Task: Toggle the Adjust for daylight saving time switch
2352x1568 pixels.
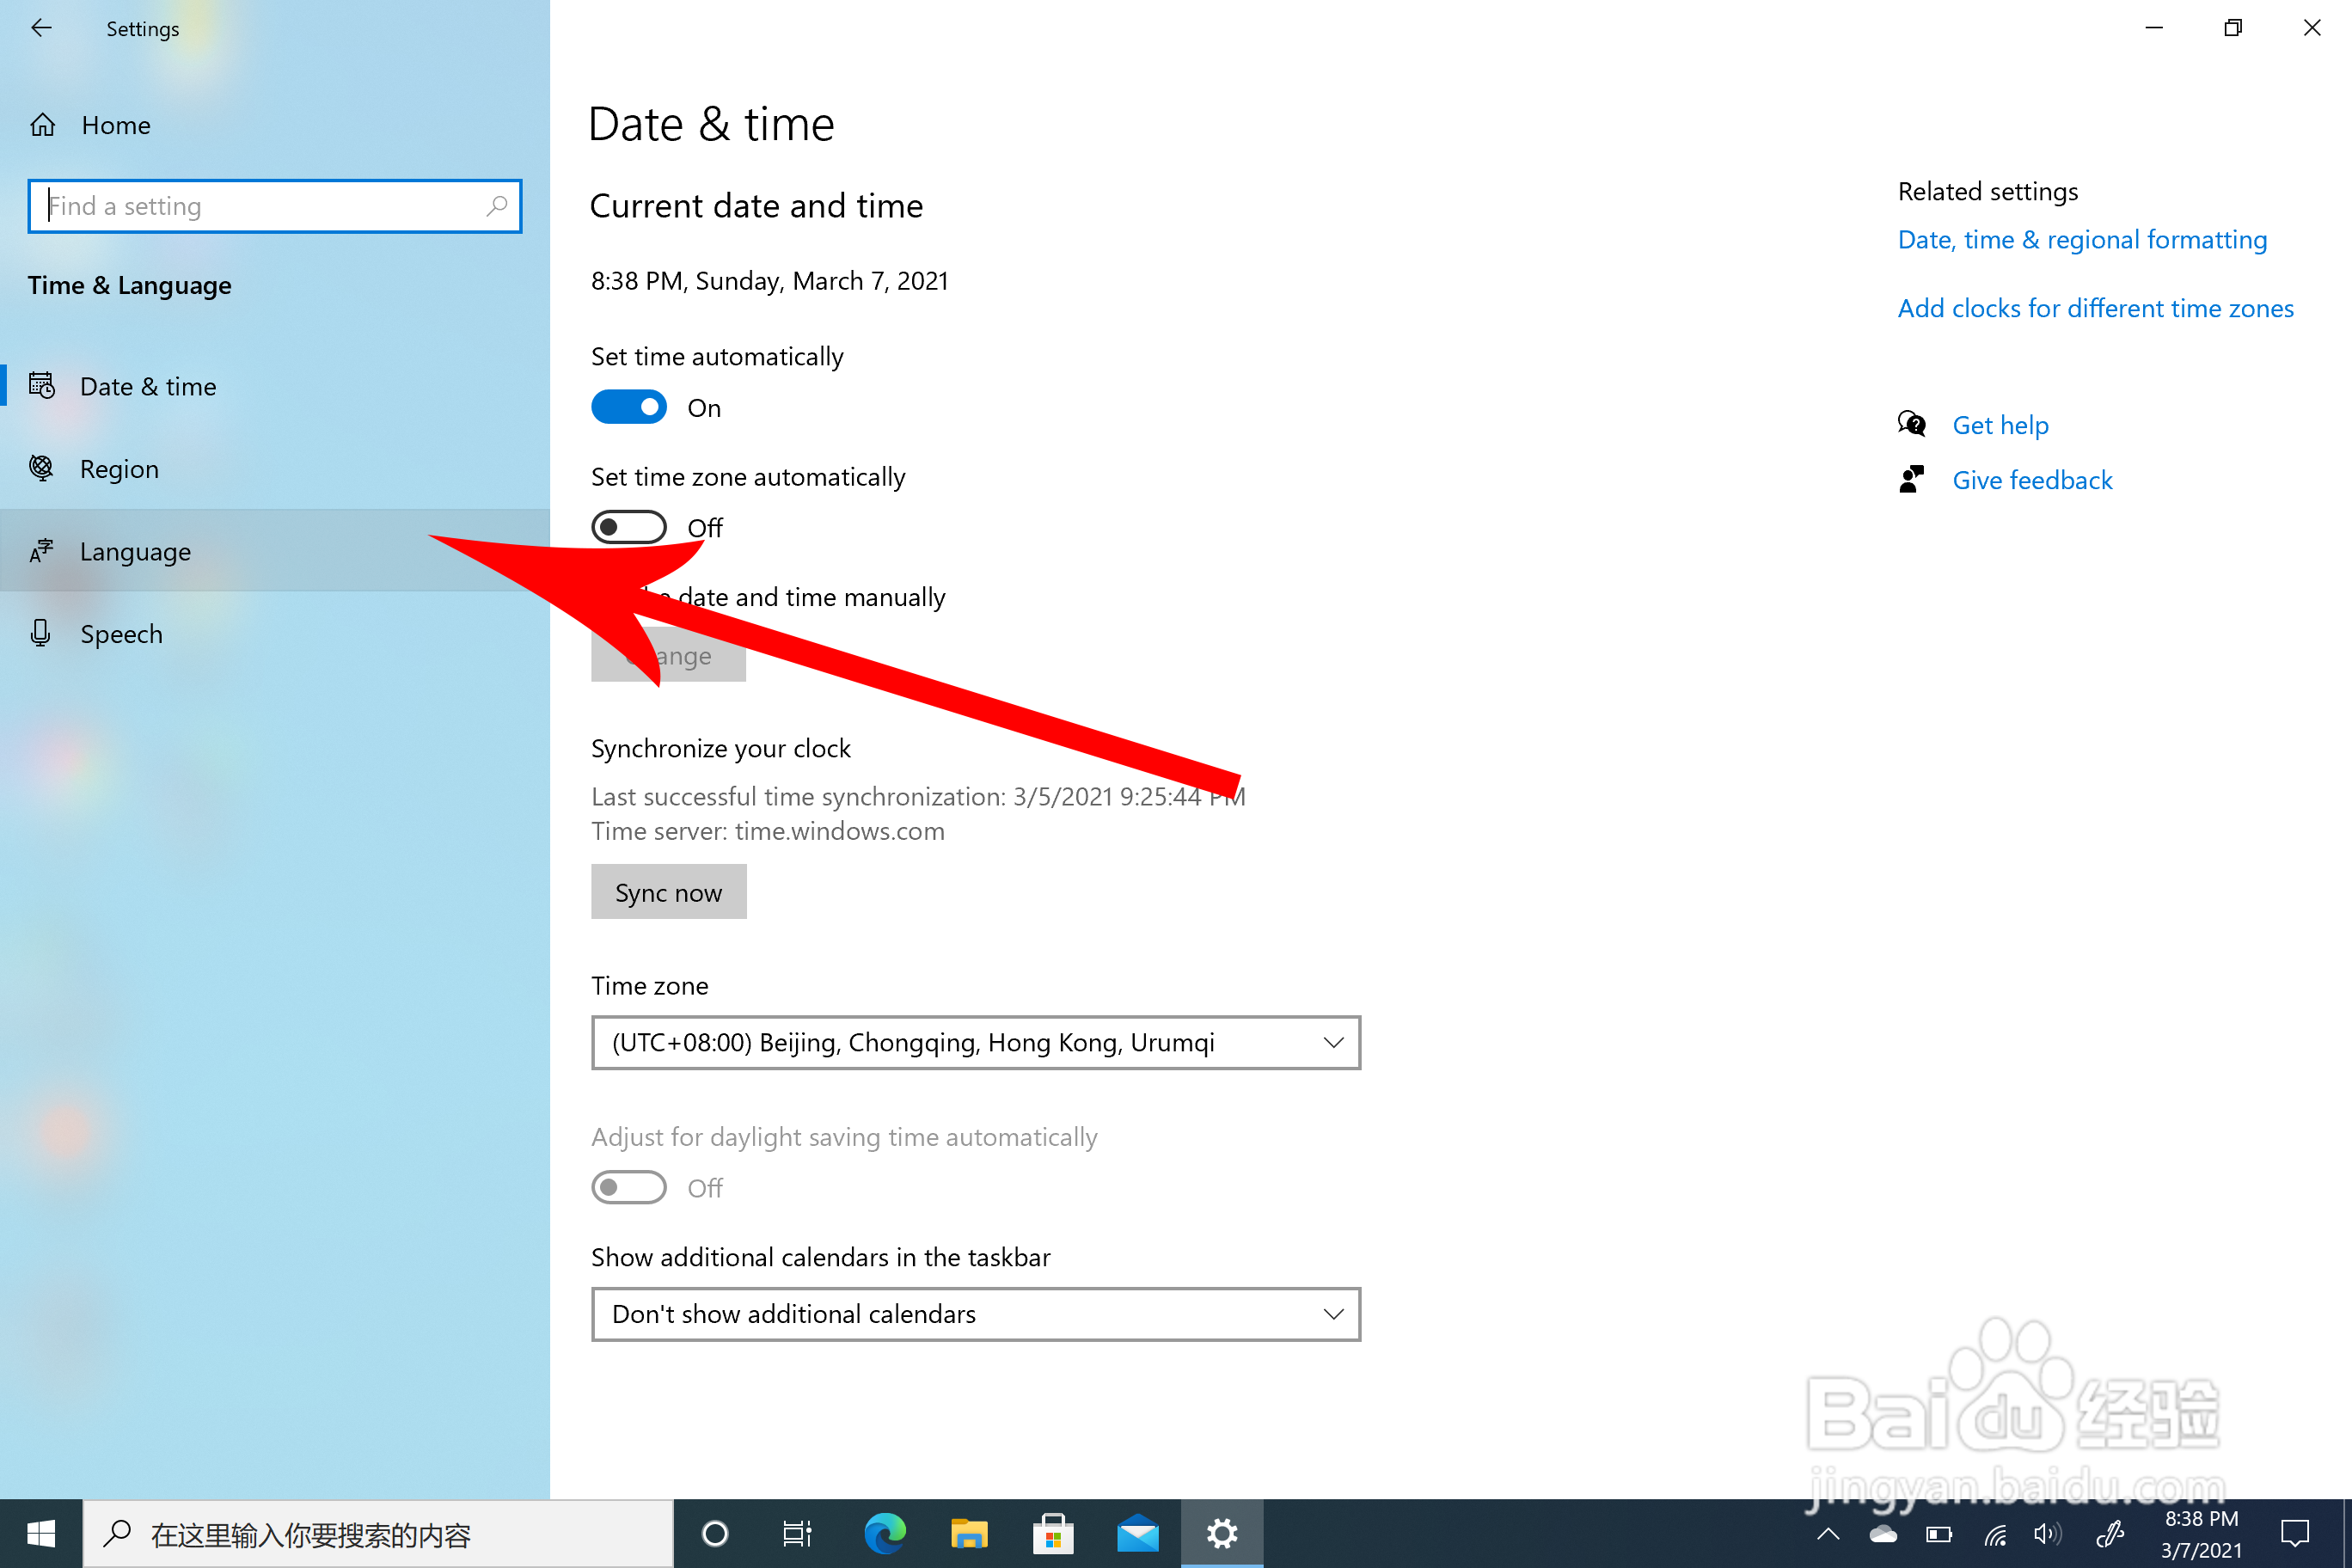Action: click(629, 1187)
